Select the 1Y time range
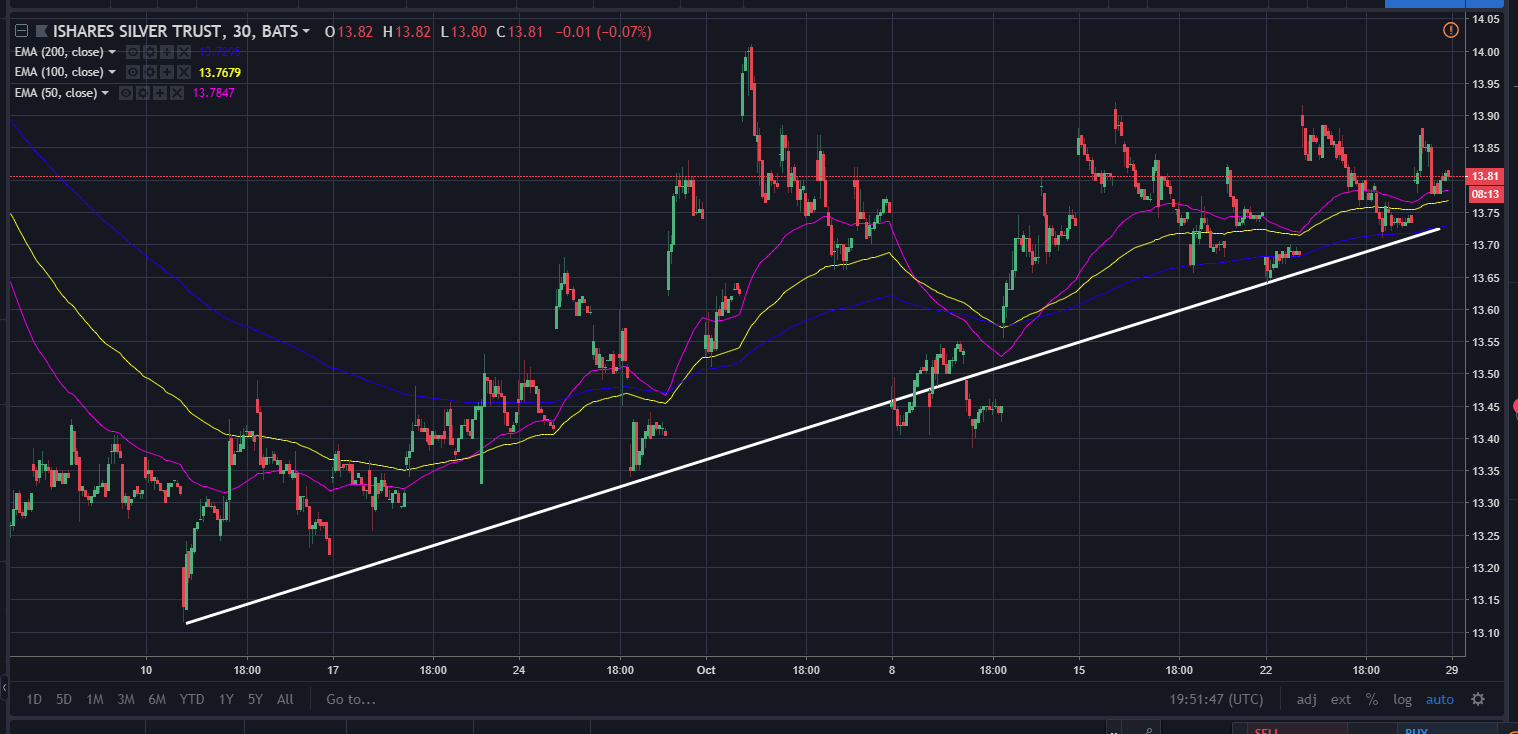Image resolution: width=1518 pixels, height=734 pixels. click(226, 699)
